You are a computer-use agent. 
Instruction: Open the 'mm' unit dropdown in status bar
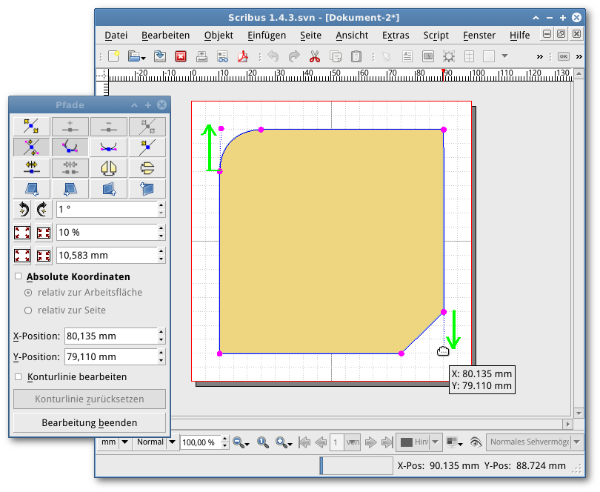(113, 441)
